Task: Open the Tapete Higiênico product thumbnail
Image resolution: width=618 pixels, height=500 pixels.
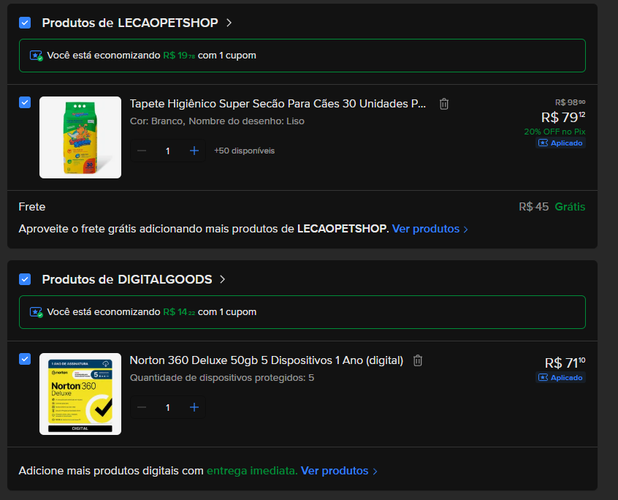Action: [x=80, y=138]
